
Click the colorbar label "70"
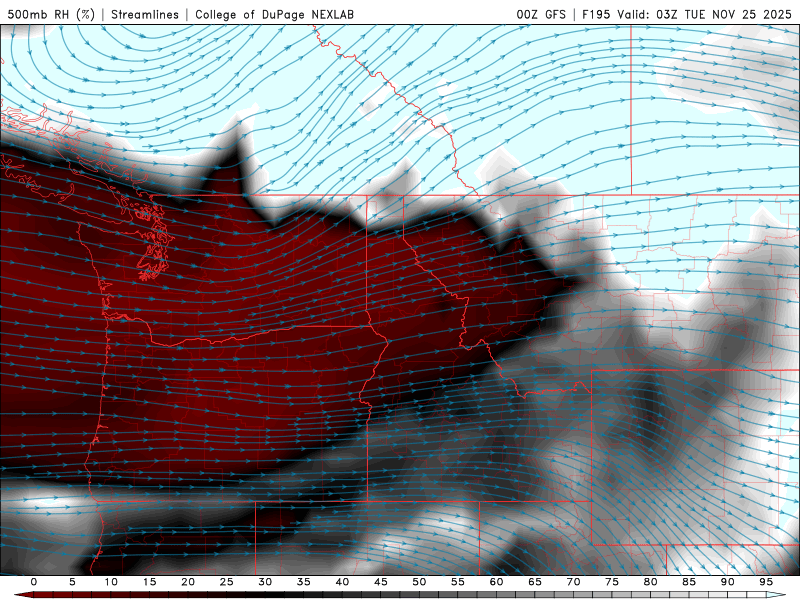coord(573,582)
